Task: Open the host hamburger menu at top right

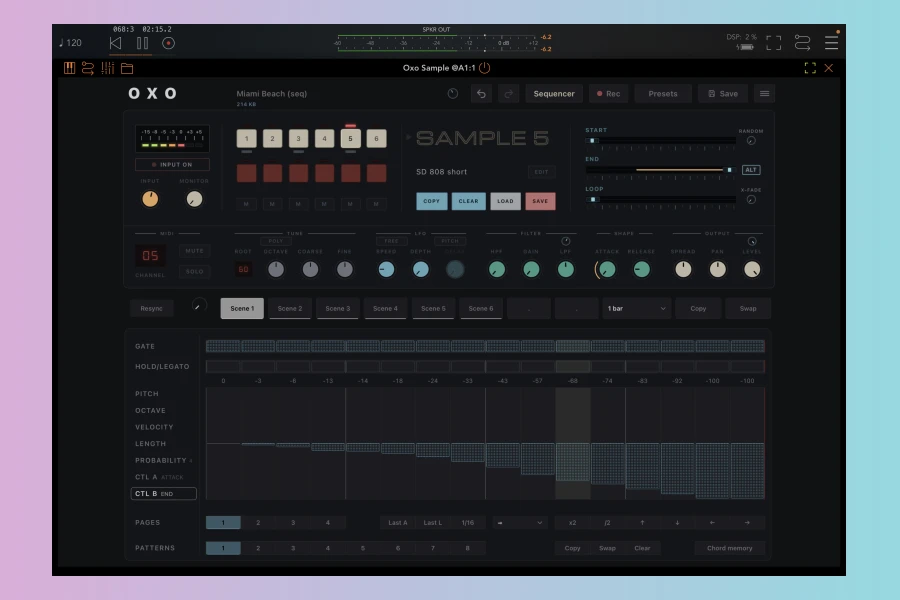Action: [x=831, y=42]
